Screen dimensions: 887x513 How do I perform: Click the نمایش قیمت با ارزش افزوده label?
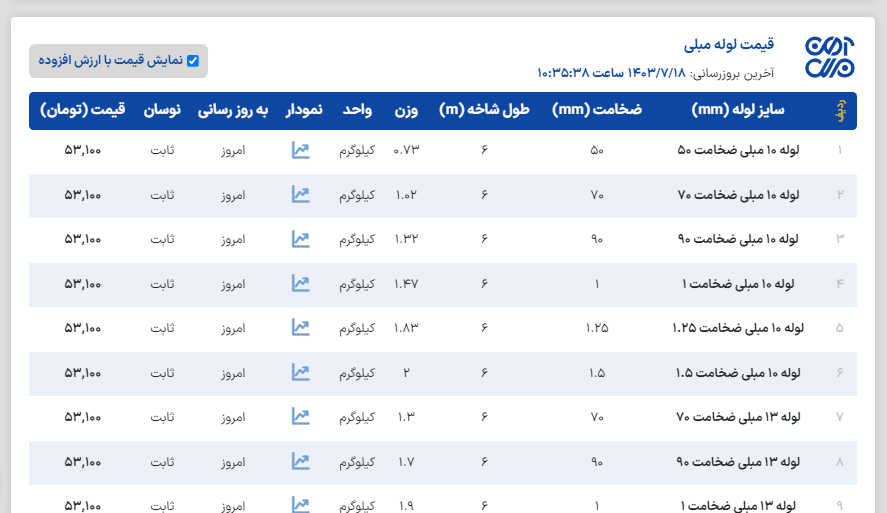click(x=111, y=61)
